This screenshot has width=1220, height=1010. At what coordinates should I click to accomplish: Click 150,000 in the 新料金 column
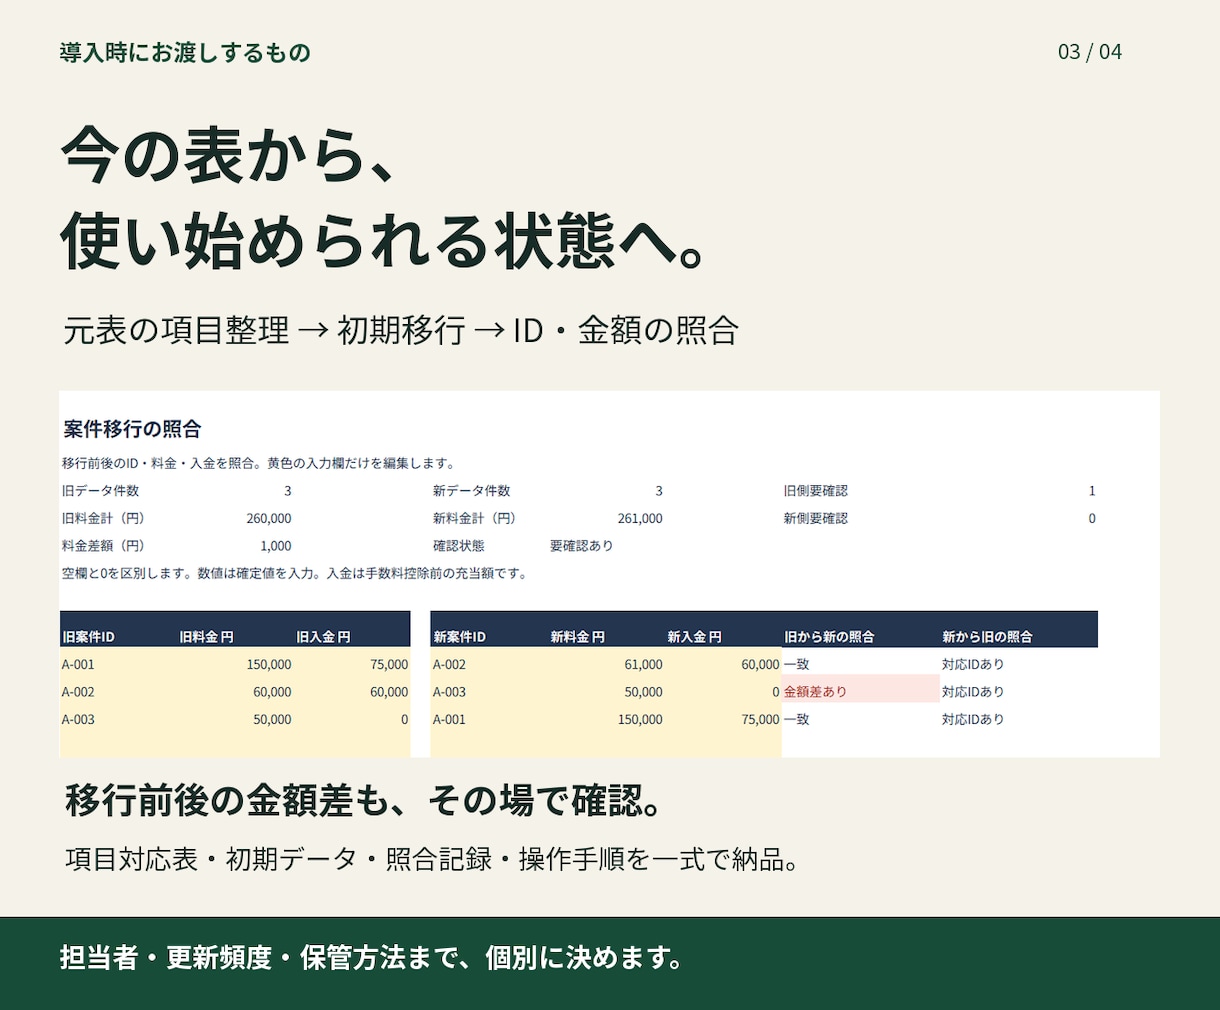coord(640,719)
